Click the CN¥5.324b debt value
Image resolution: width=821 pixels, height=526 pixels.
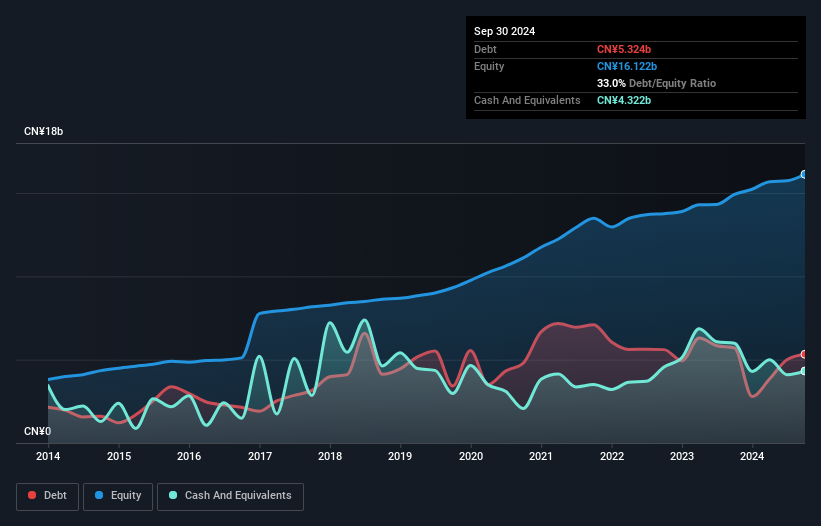coord(624,49)
